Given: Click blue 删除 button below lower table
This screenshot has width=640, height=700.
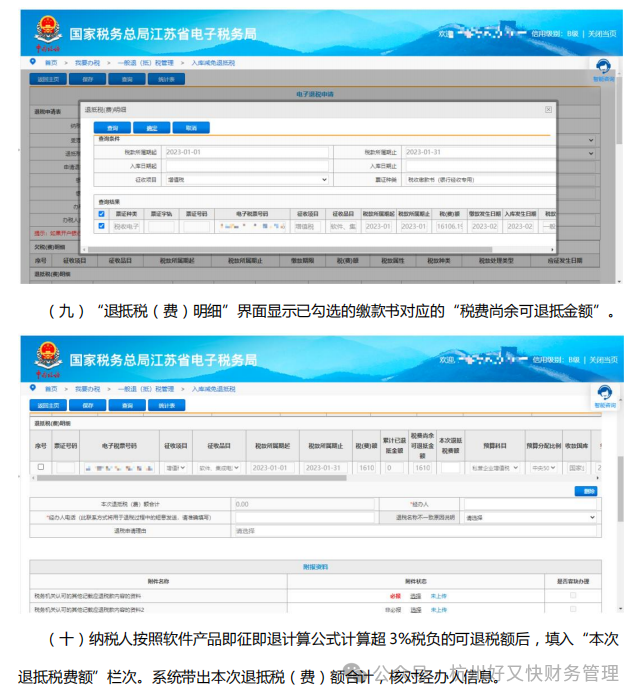Looking at the screenshot, I should pyautogui.click(x=586, y=491).
